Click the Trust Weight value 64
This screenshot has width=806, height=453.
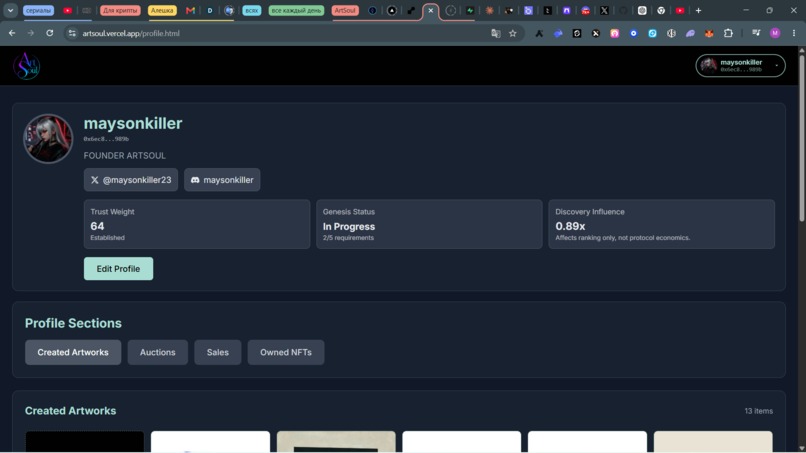[x=97, y=226]
